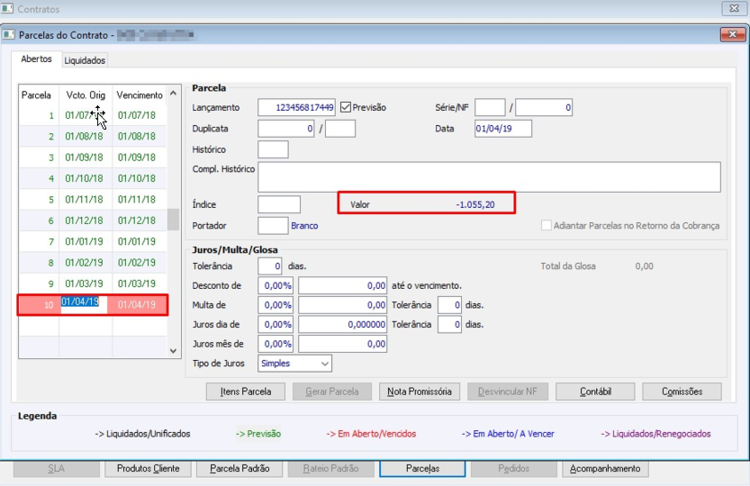Image resolution: width=750 pixels, height=486 pixels.
Task: Click the Lançamento number field
Action: 297,108
